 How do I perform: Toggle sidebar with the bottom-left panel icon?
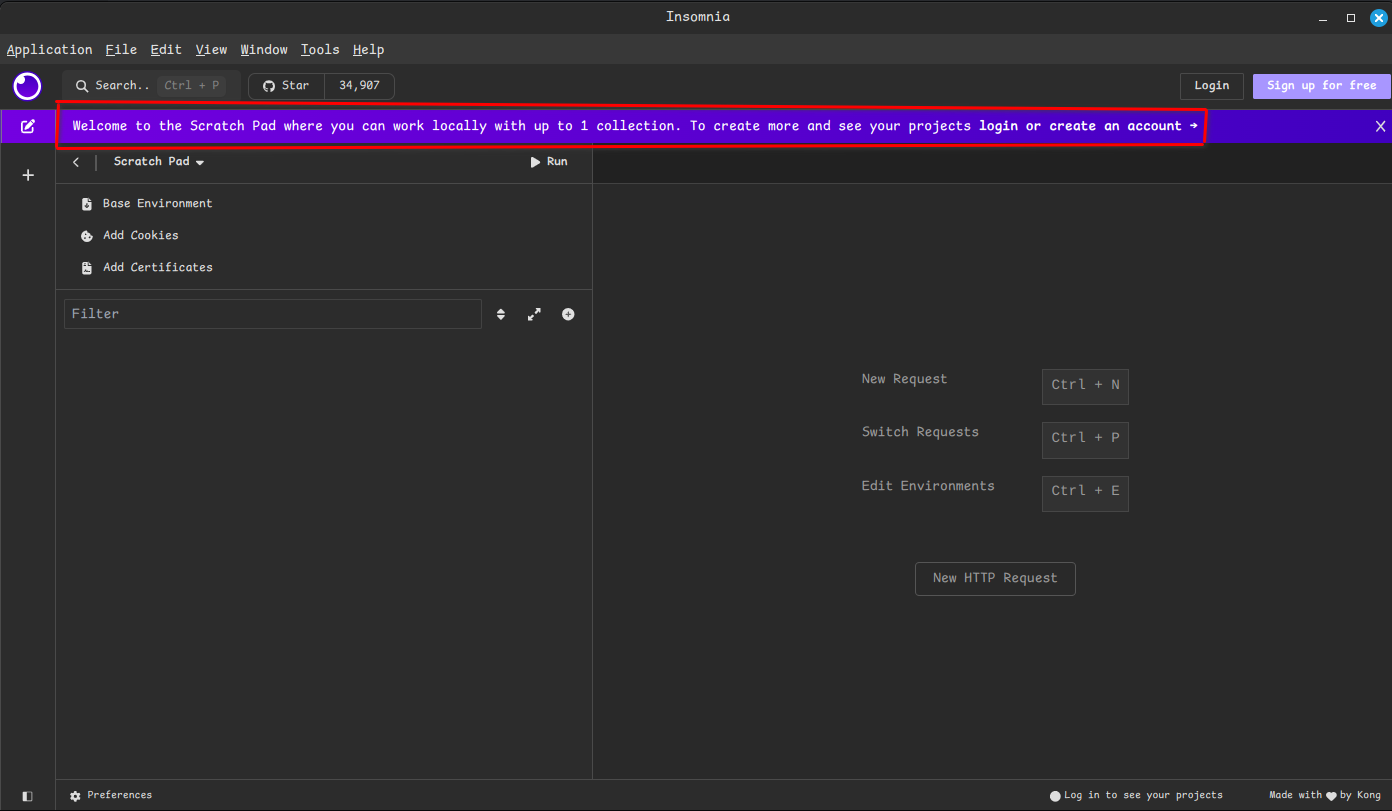pyautogui.click(x=27, y=796)
